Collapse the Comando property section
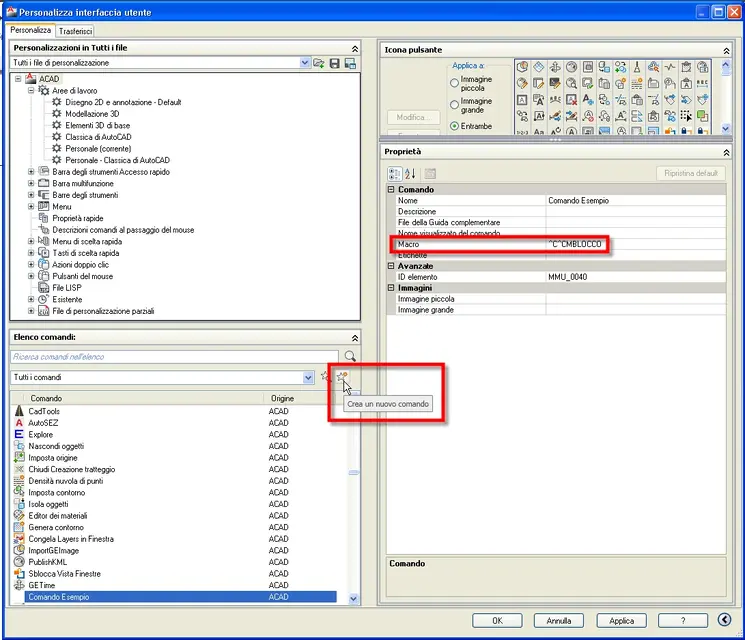 point(391,189)
